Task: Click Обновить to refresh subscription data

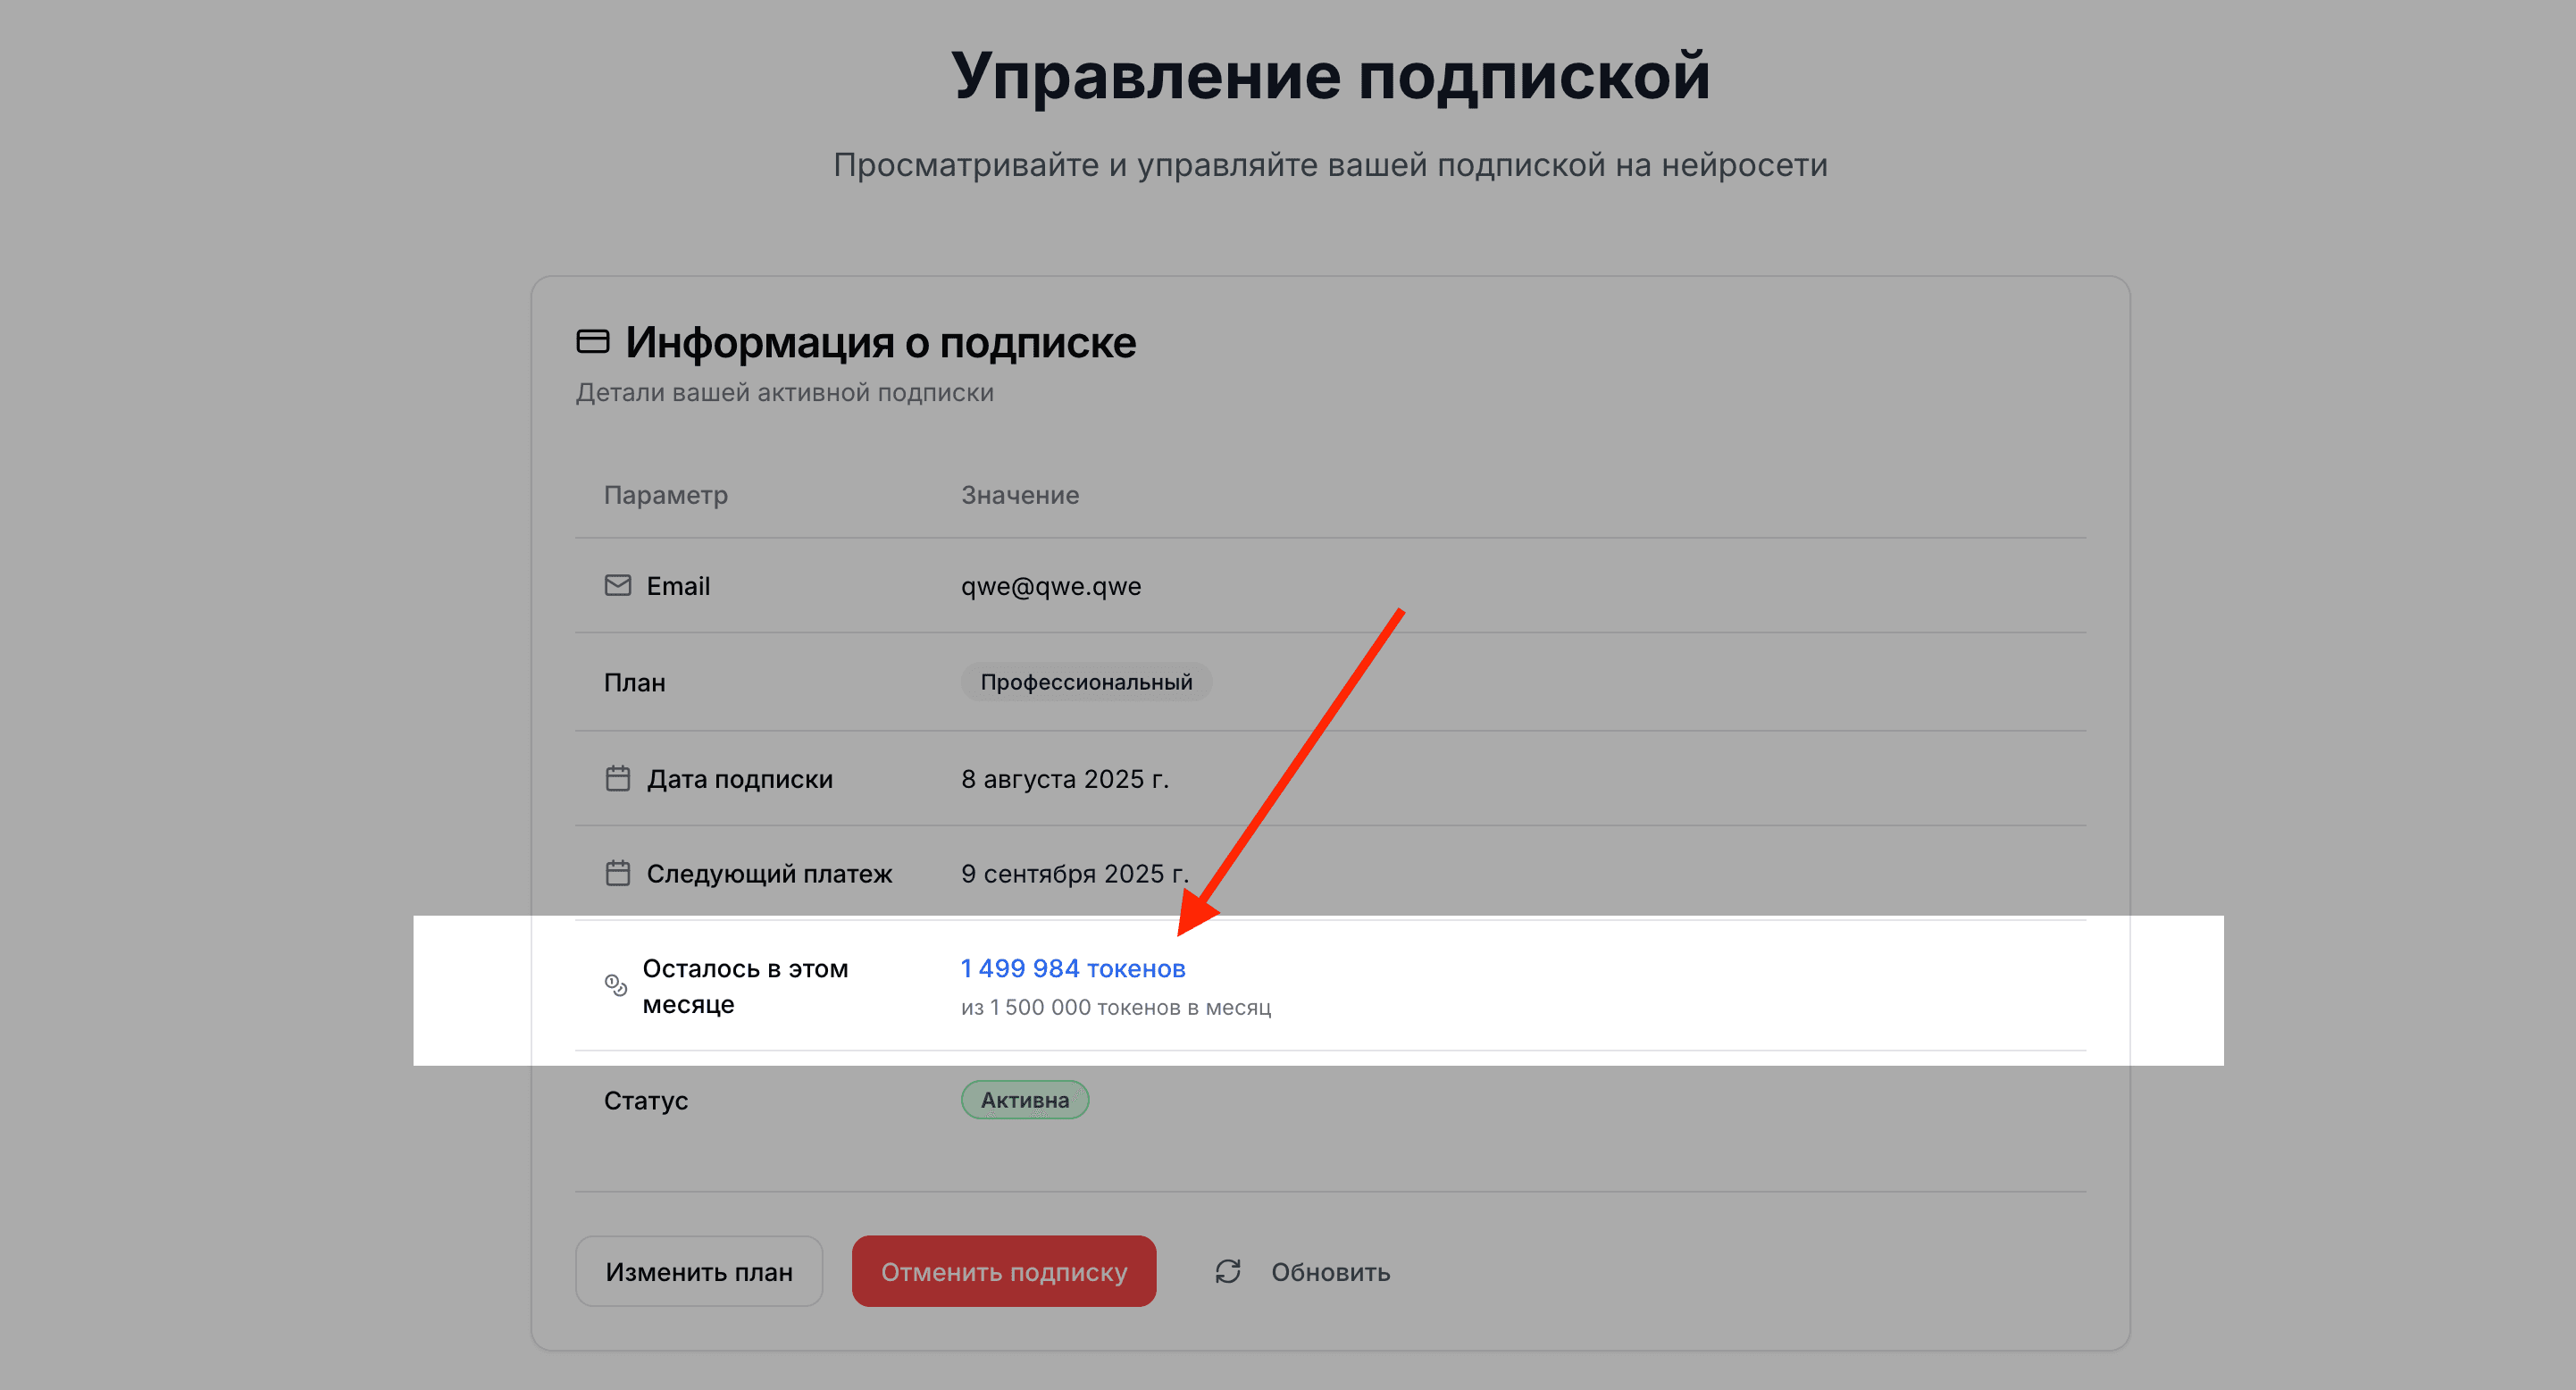Action: (x=1330, y=1271)
